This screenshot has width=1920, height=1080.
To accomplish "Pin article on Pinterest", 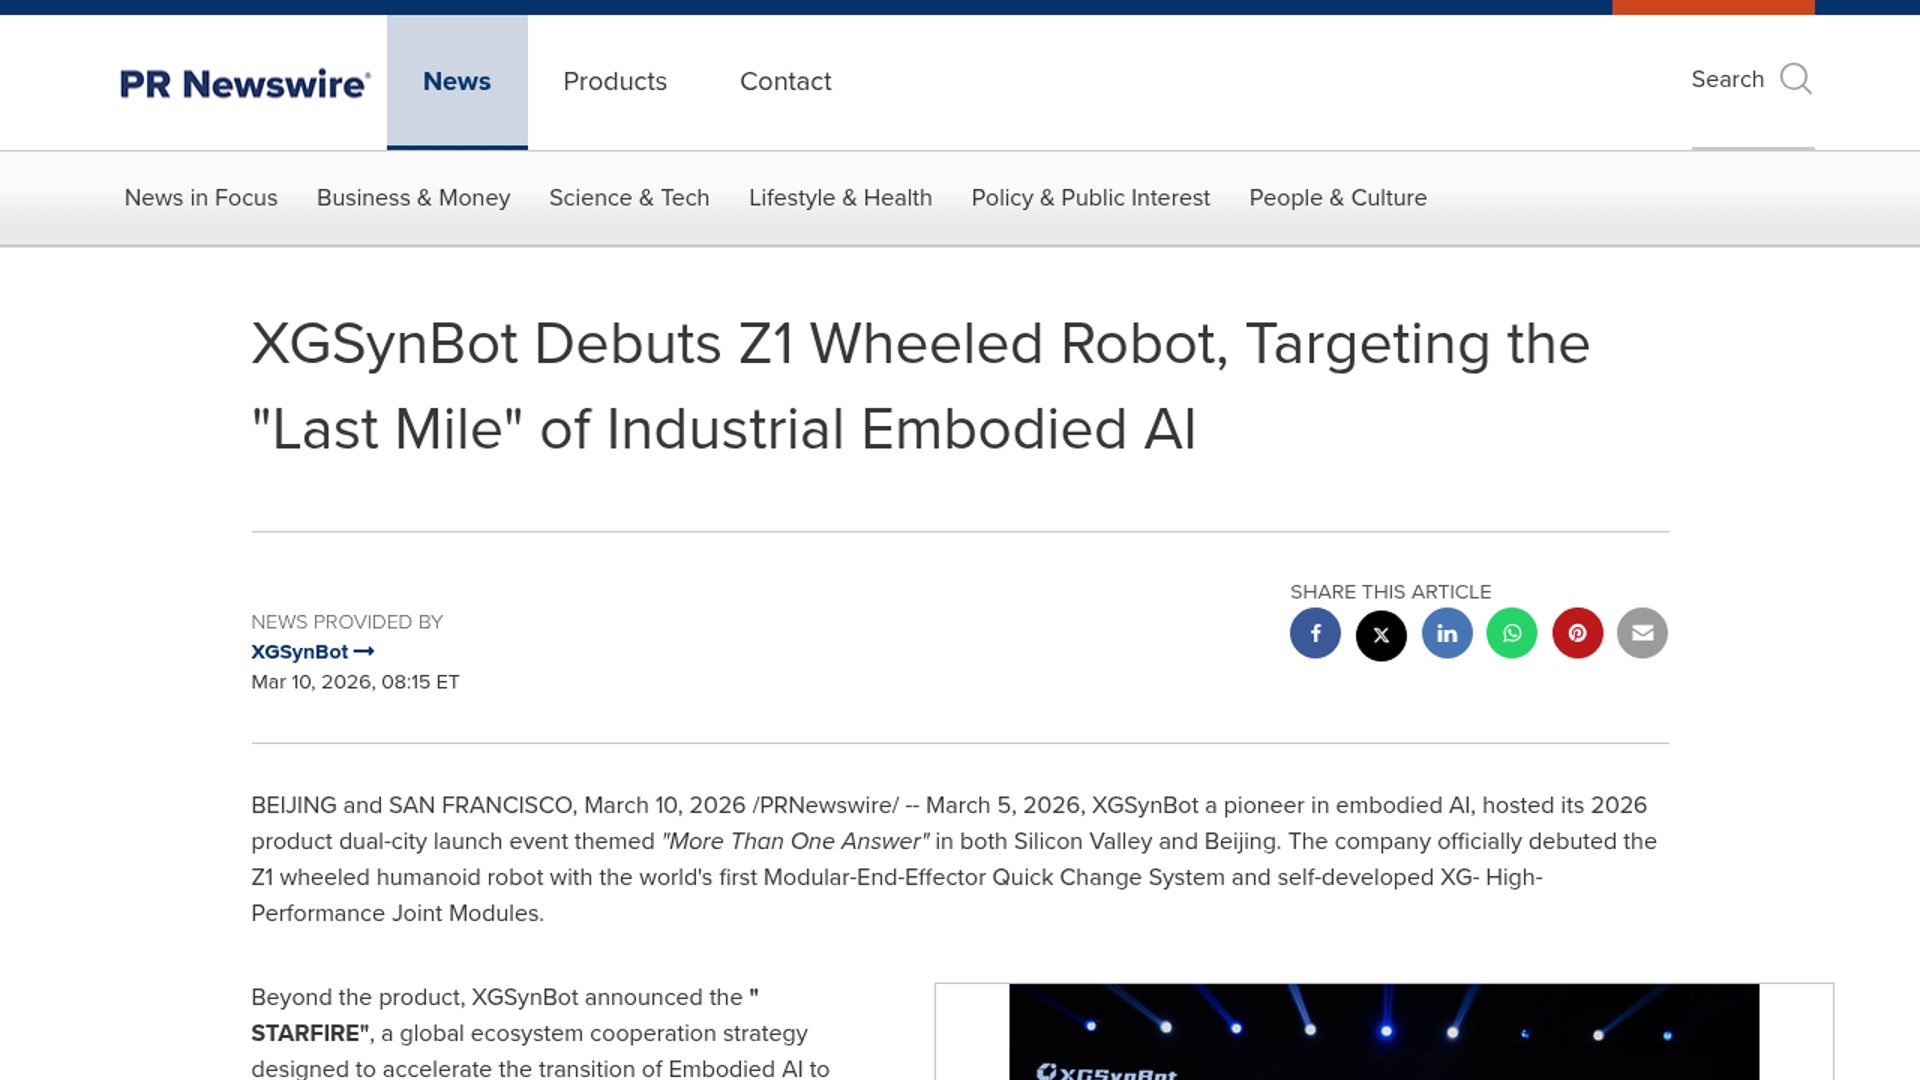I will (1577, 633).
